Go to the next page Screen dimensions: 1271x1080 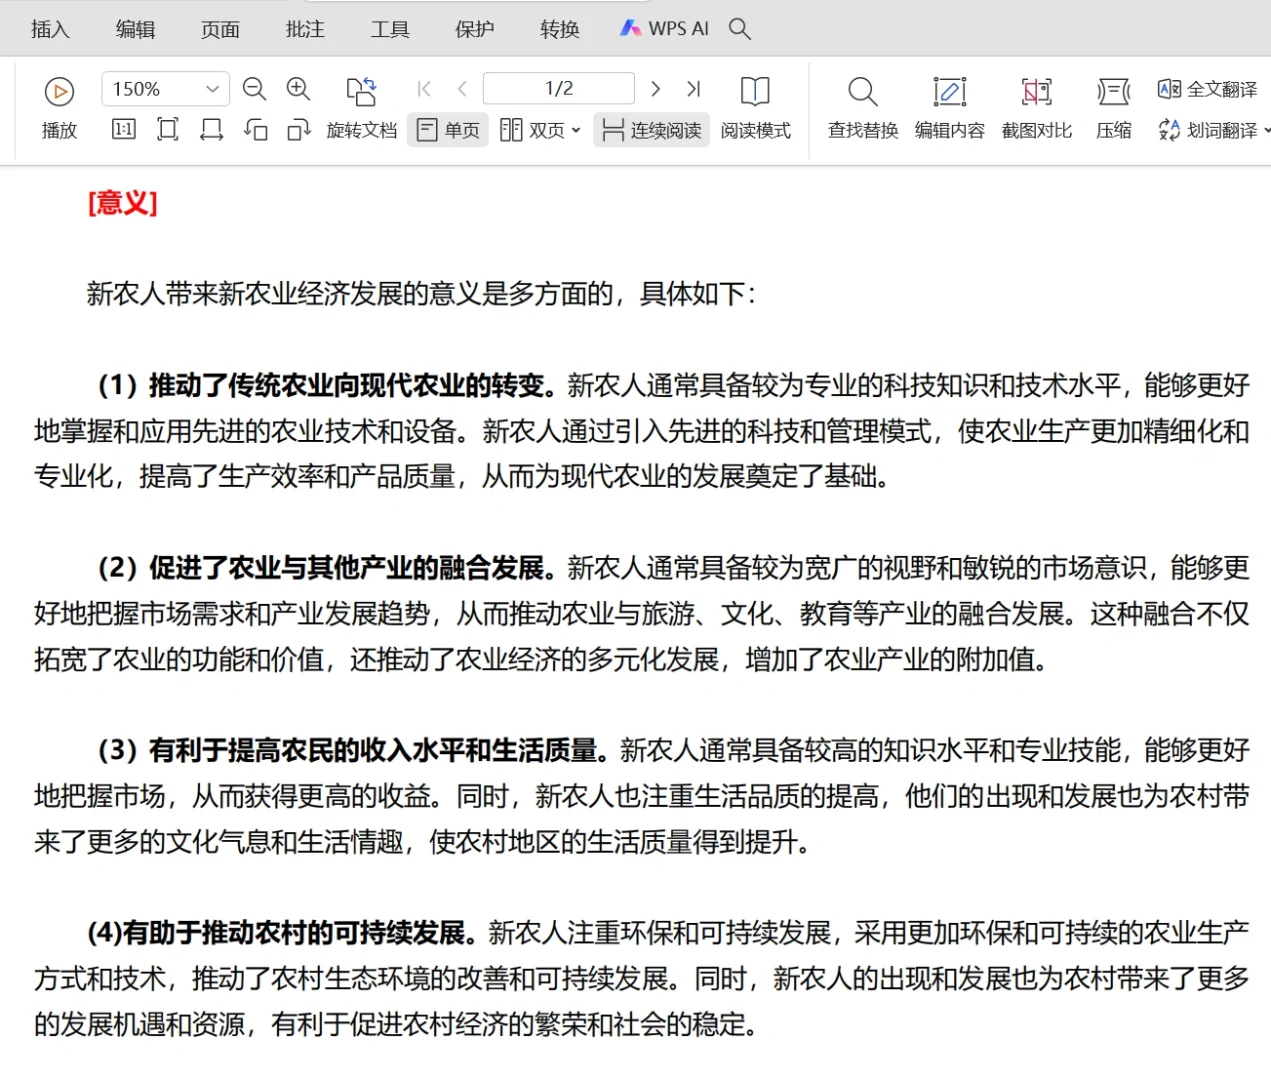pos(655,89)
